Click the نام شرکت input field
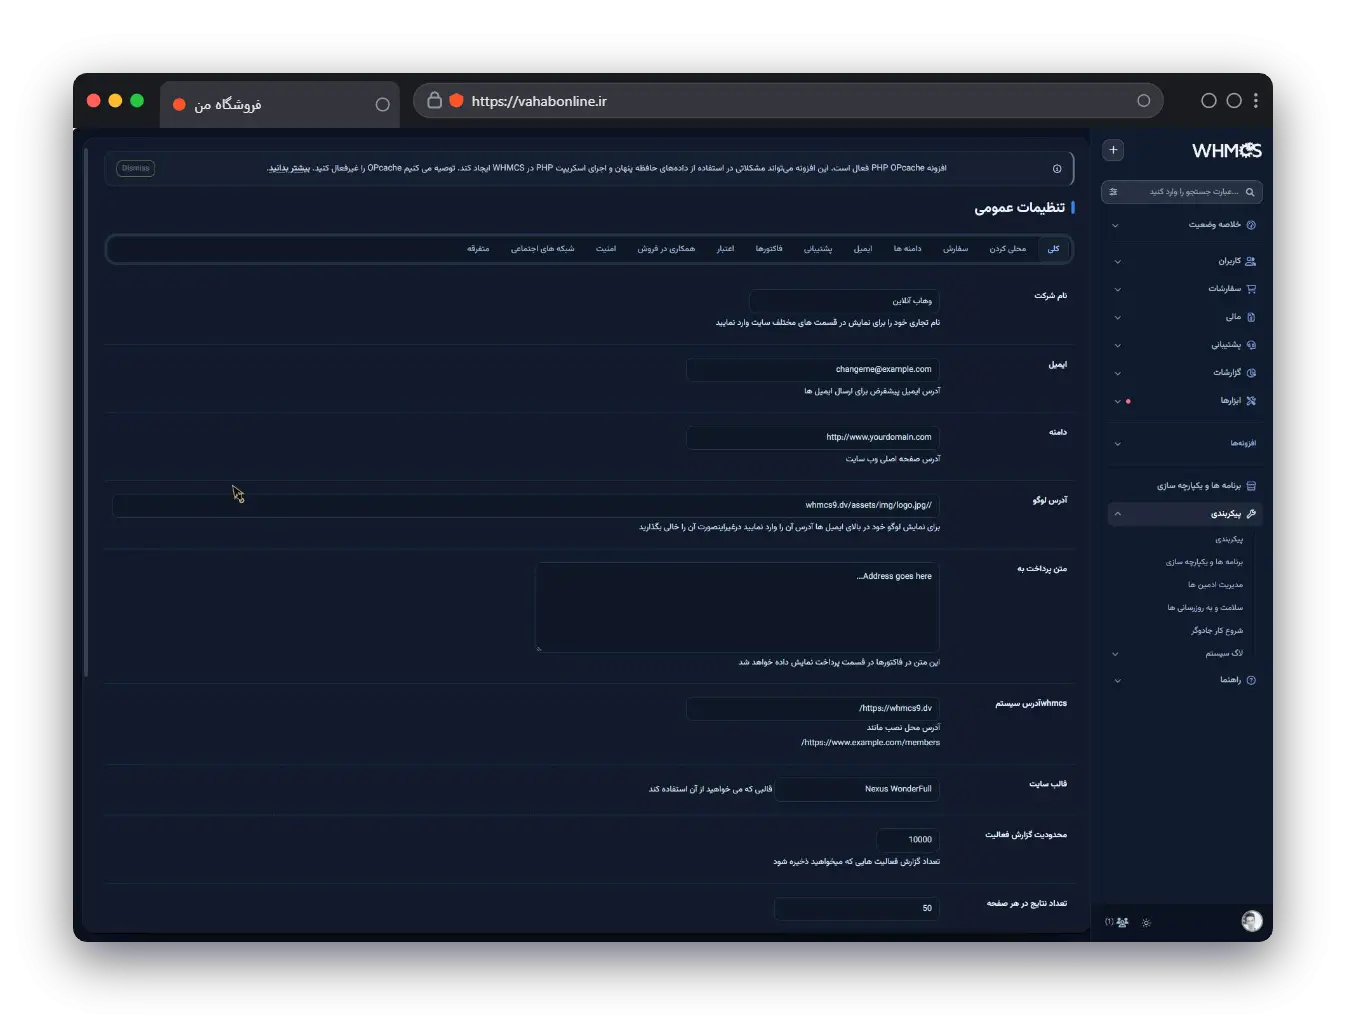The image size is (1346, 1015). pos(844,301)
